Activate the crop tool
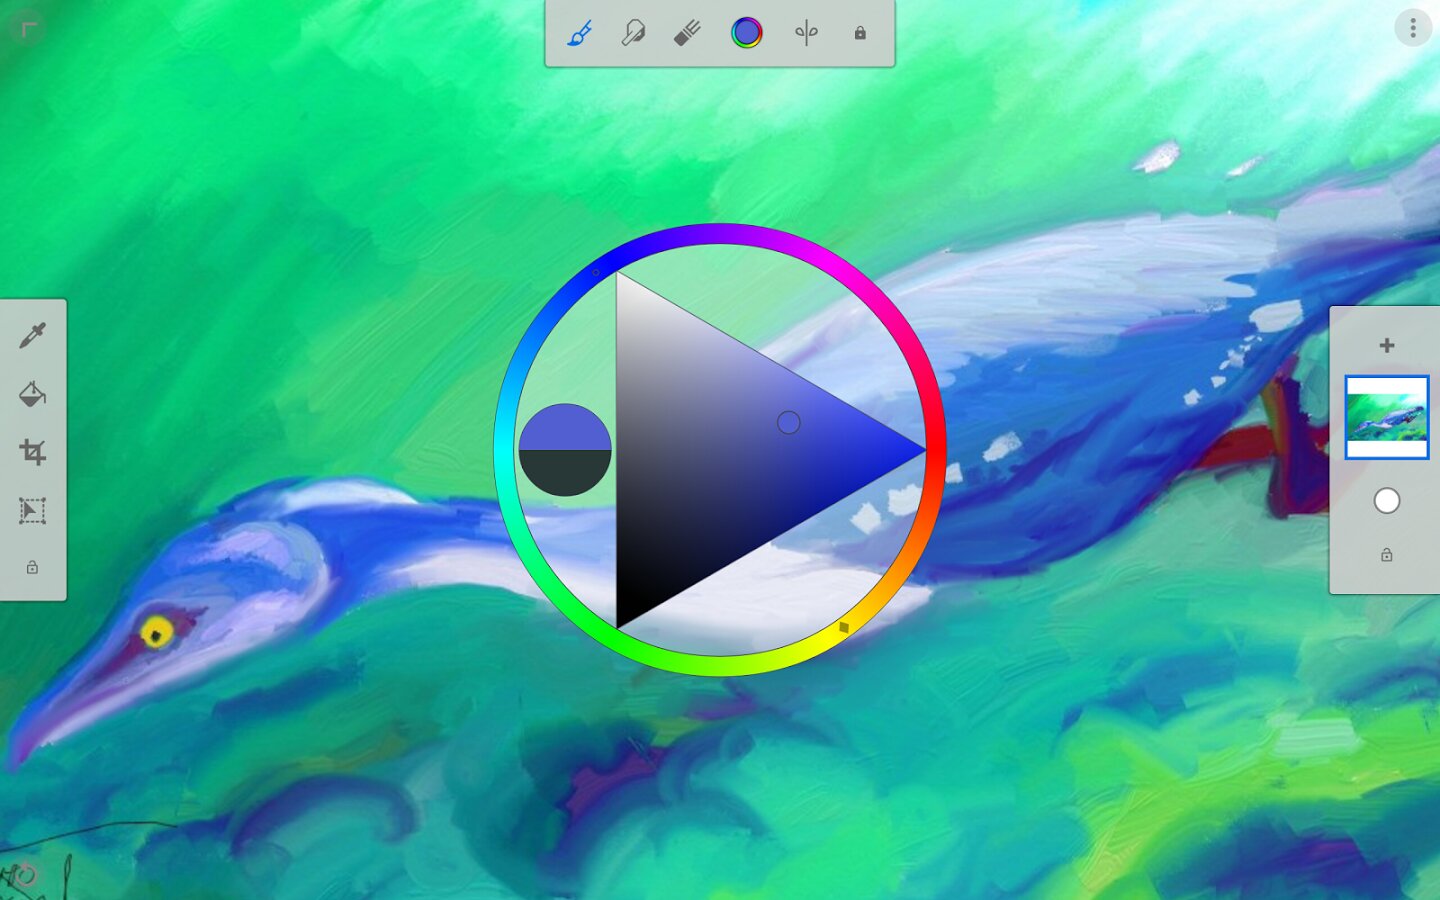1440x900 pixels. tap(32, 452)
